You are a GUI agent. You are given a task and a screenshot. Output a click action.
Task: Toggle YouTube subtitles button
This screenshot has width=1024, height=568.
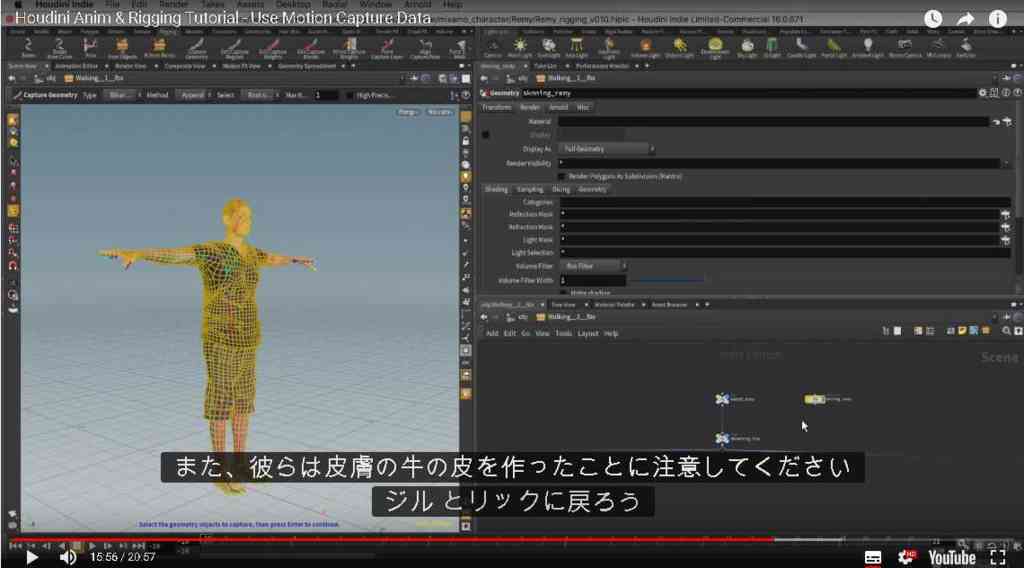[872, 558]
